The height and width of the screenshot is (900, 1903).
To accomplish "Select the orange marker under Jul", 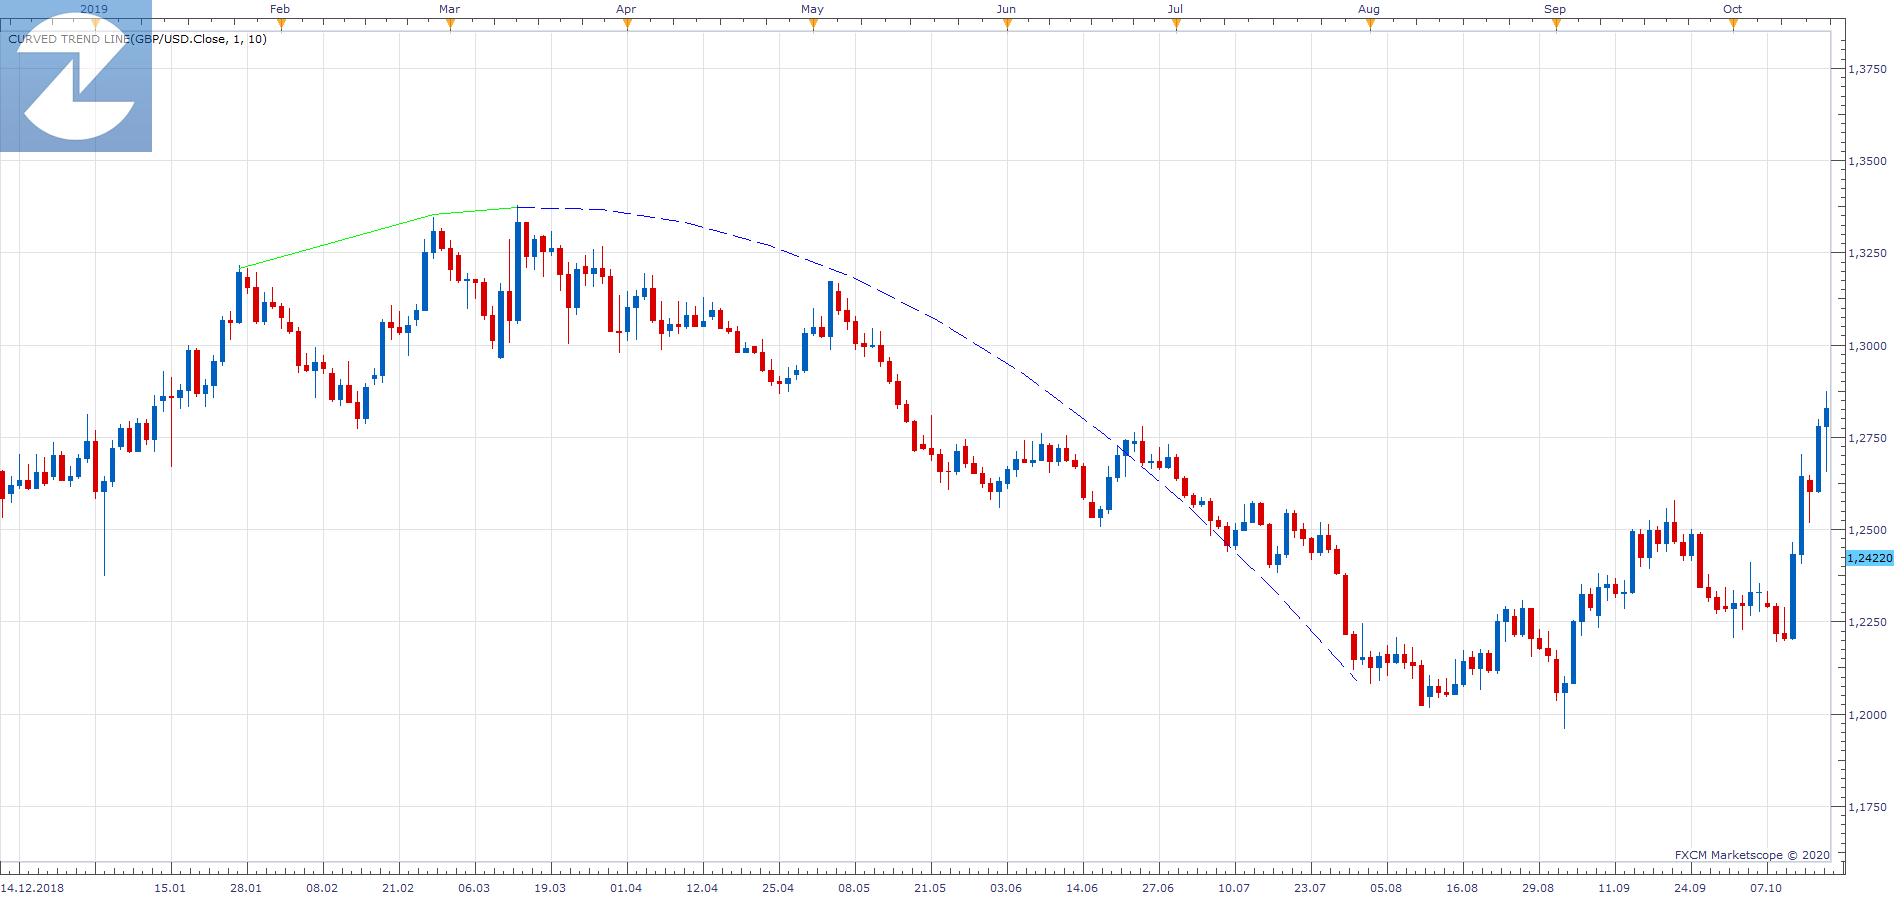I will click(x=1176, y=24).
